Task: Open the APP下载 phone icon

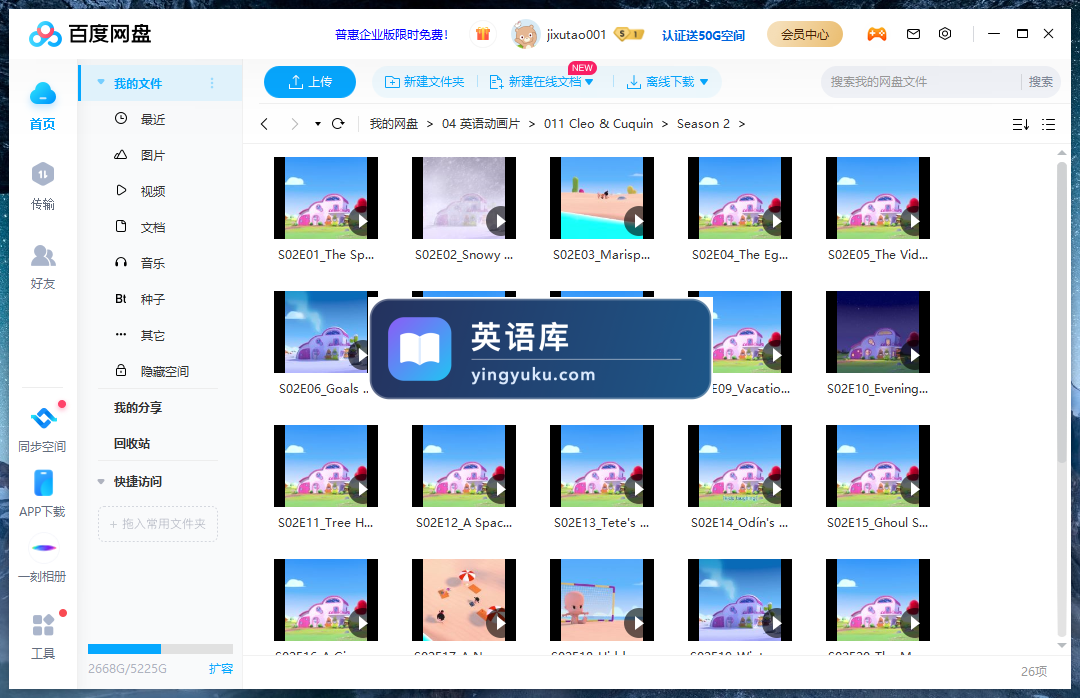Action: pyautogui.click(x=43, y=483)
